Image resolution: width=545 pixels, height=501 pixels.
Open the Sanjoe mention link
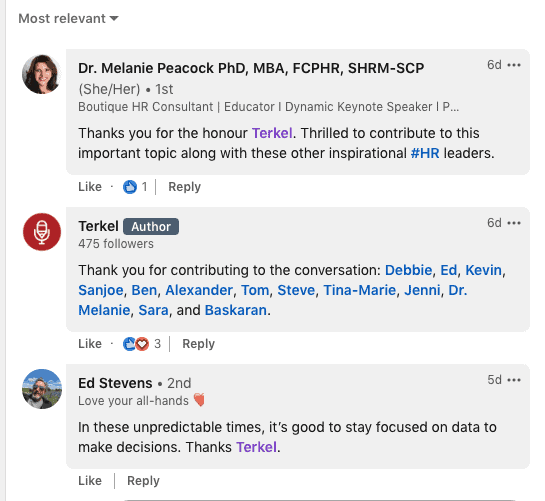pos(100,290)
